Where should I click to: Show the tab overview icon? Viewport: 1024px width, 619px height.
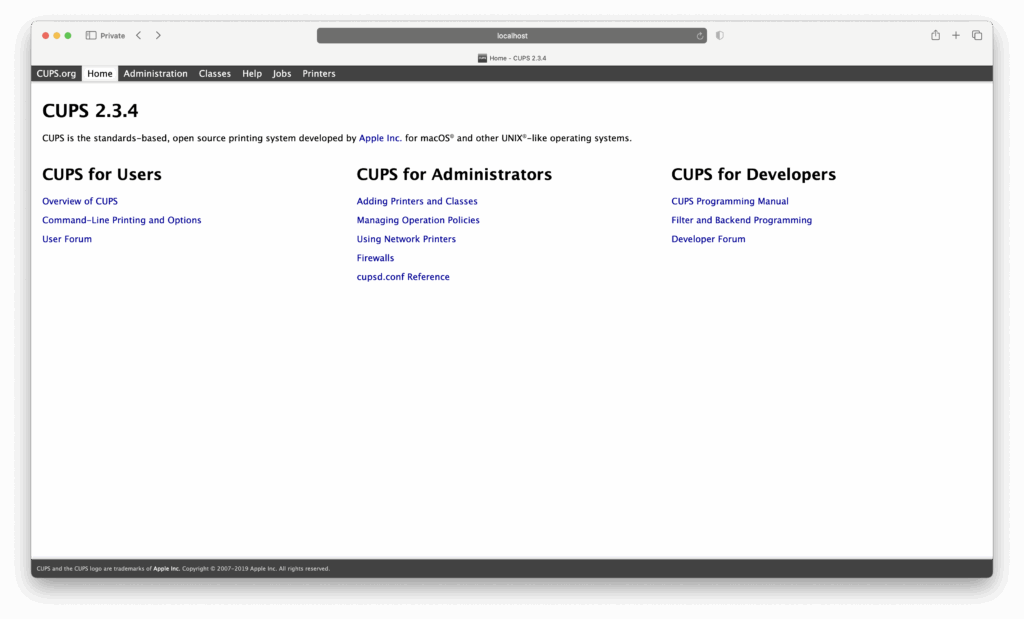pos(977,35)
